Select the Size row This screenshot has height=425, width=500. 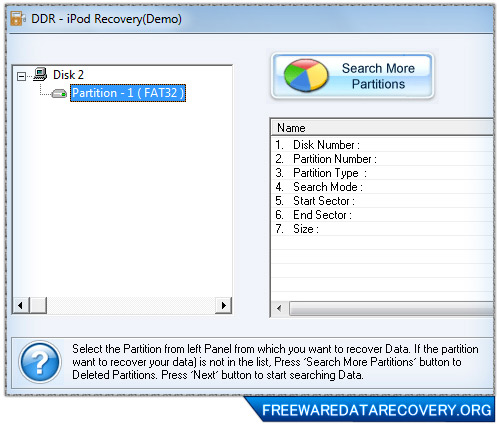pos(382,229)
